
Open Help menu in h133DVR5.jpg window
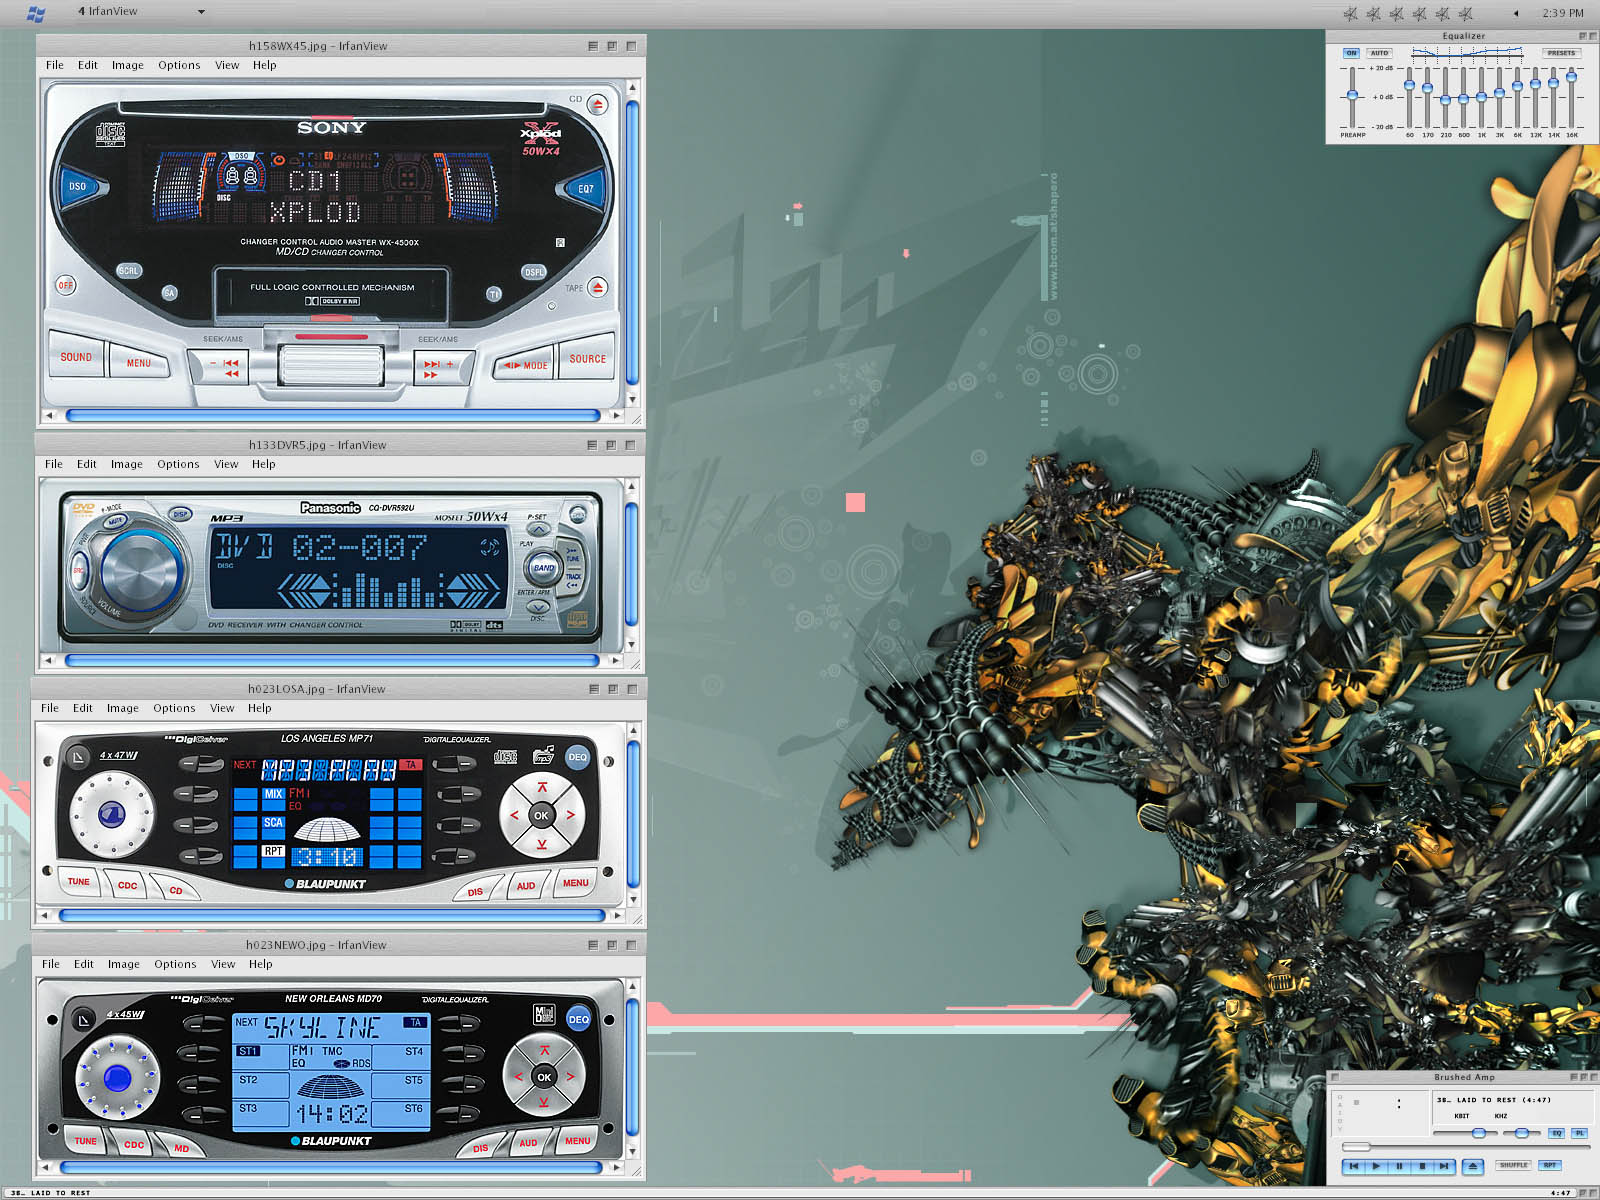point(264,464)
